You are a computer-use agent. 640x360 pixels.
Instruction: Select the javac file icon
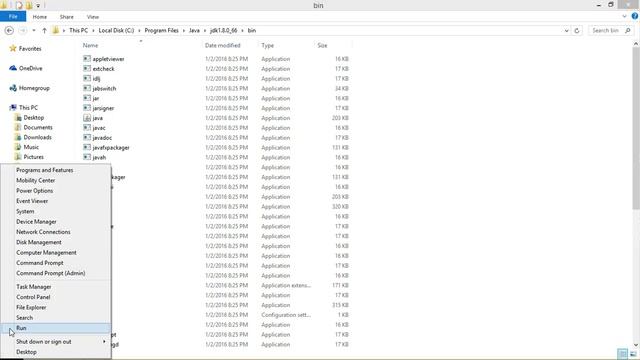coord(87,128)
